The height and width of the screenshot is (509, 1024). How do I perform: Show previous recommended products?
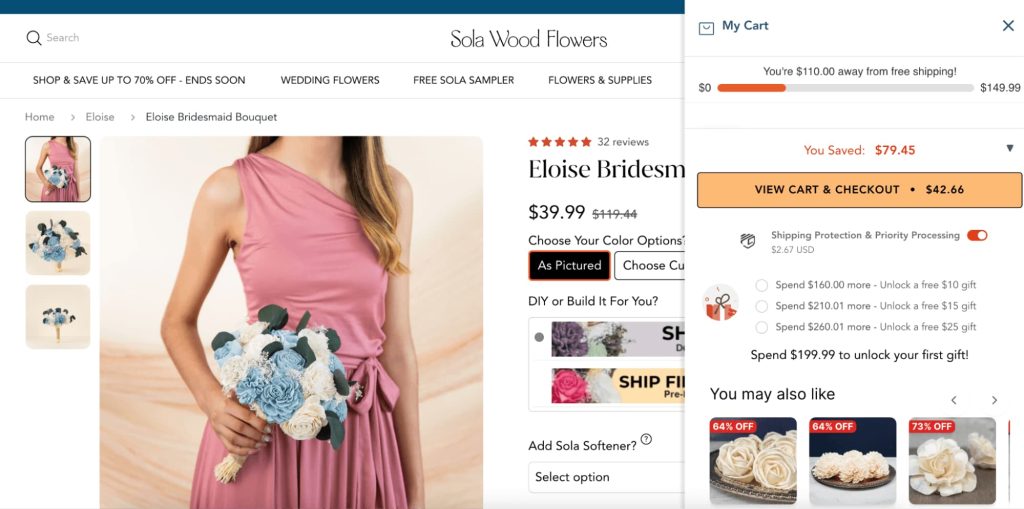click(954, 400)
